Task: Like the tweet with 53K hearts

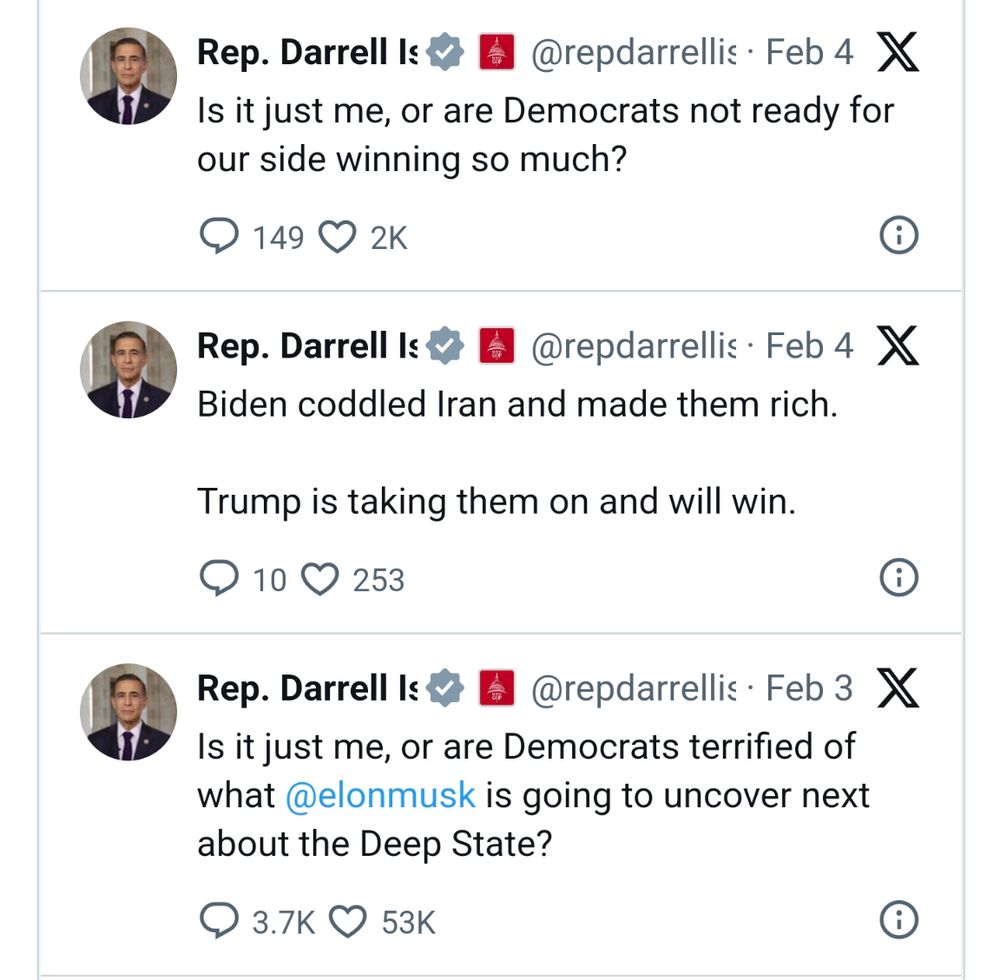Action: (x=349, y=921)
